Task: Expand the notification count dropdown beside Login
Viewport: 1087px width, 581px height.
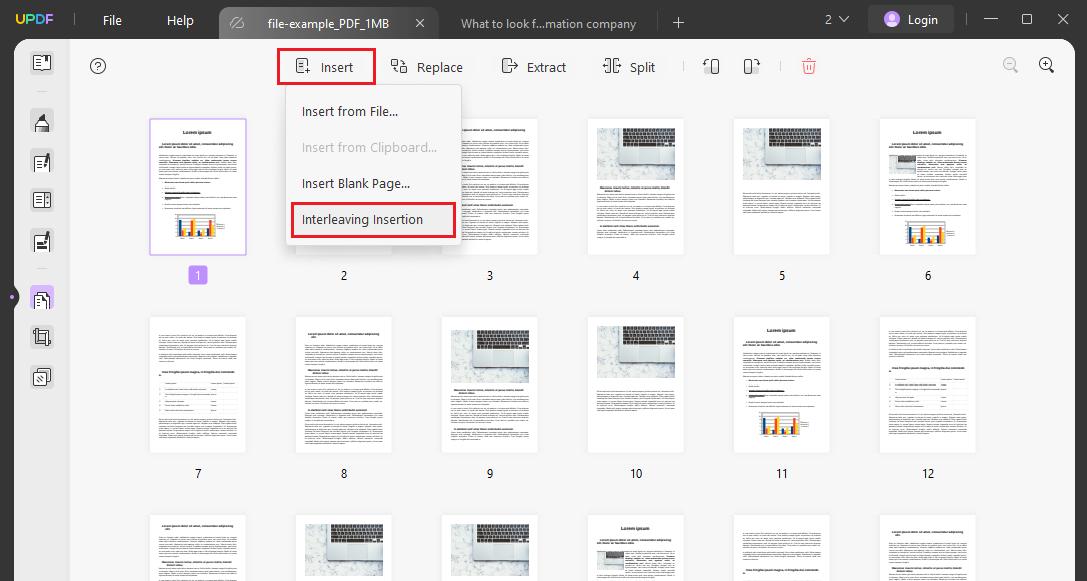Action: click(838, 18)
